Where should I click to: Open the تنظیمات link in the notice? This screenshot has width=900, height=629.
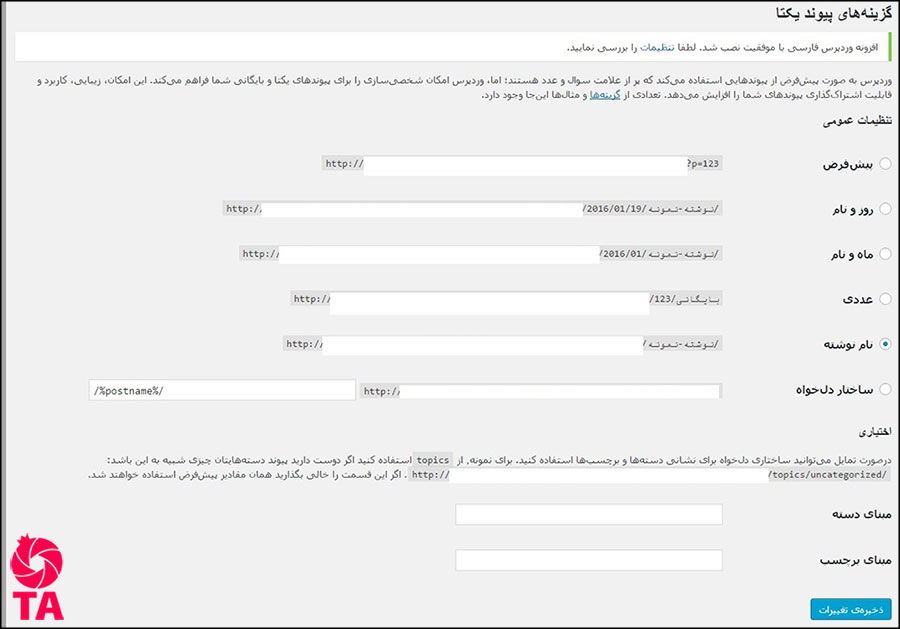coord(656,48)
